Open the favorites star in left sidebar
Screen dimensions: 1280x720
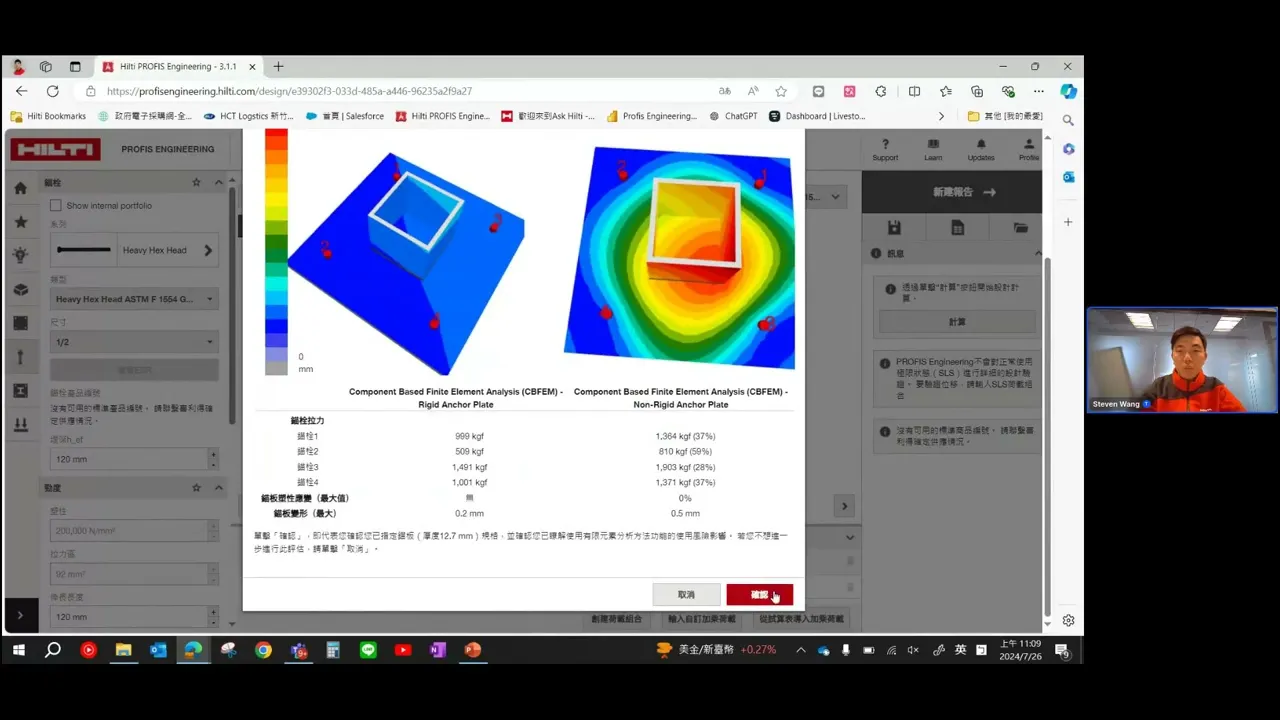(20, 222)
